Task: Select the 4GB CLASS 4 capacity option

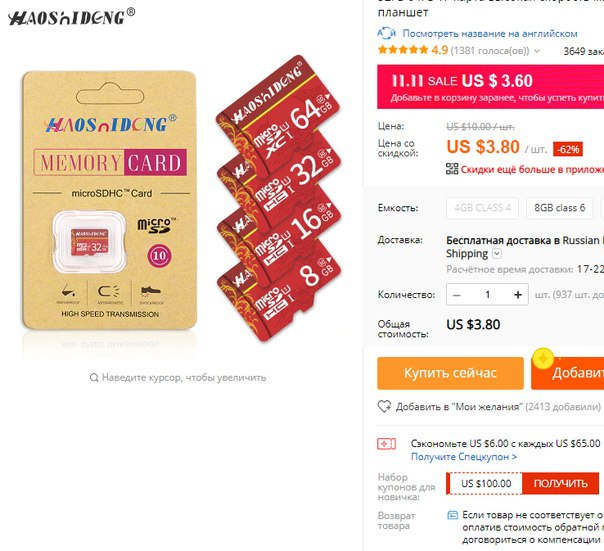Action: [x=482, y=208]
